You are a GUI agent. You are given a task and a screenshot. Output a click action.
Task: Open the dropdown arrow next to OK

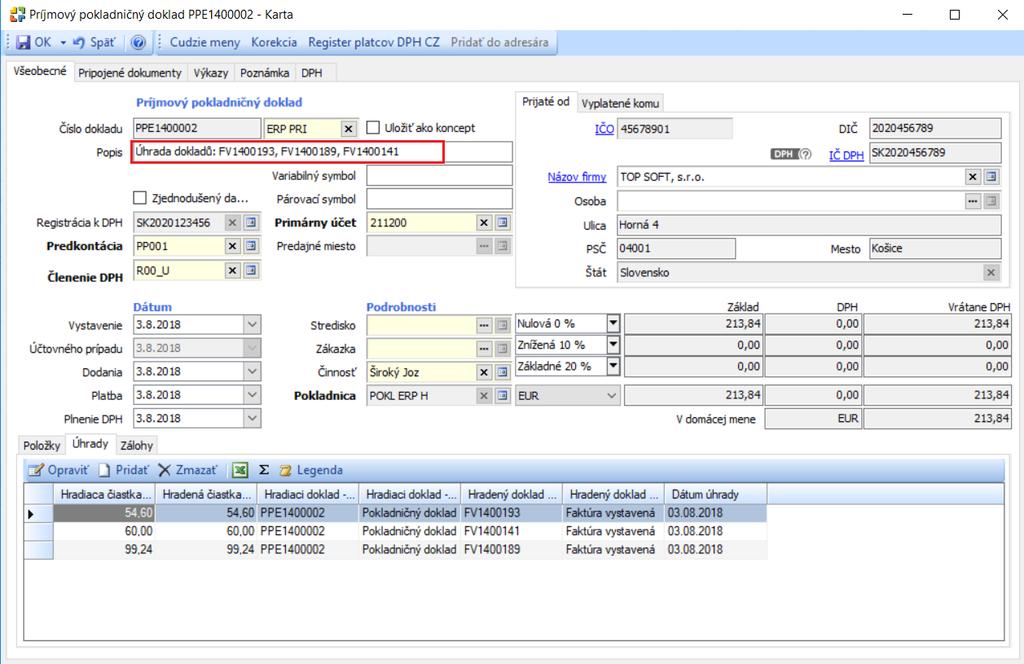63,42
